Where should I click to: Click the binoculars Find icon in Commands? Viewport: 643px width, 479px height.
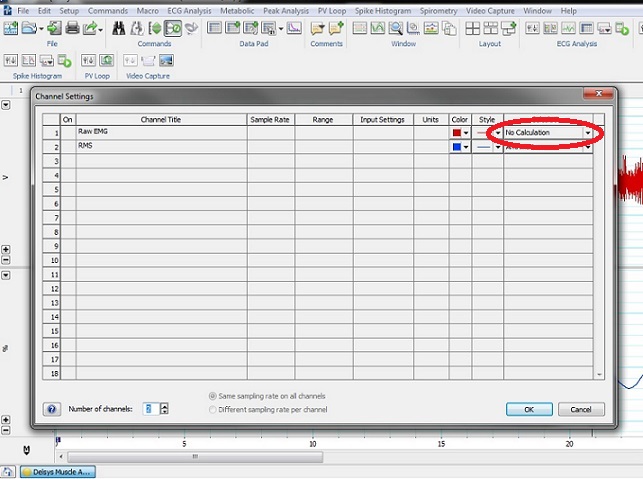pyautogui.click(x=119, y=28)
